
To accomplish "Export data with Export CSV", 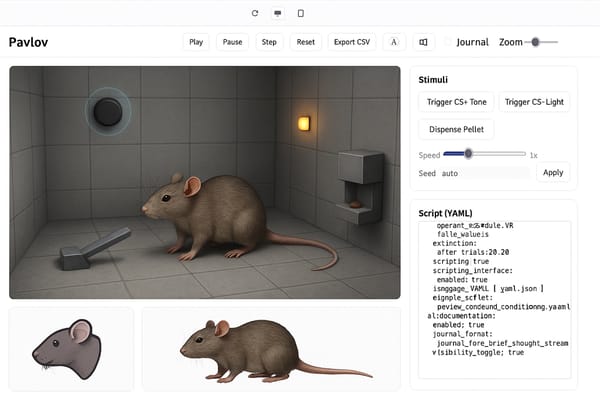I will pyautogui.click(x=352, y=42).
